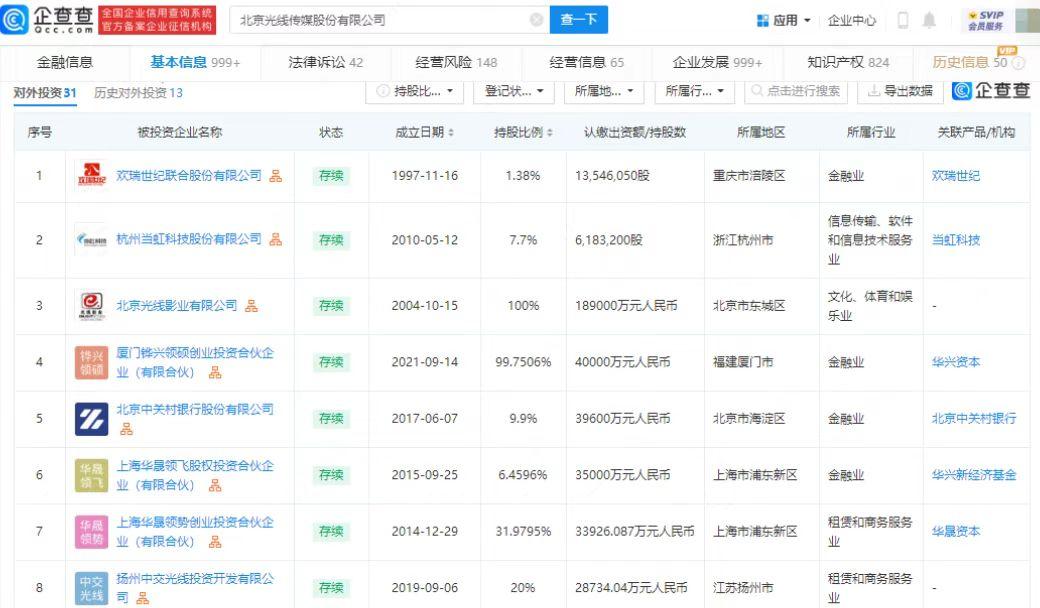
Task: Sort by 持股比例 arrows
Action: [x=549, y=133]
